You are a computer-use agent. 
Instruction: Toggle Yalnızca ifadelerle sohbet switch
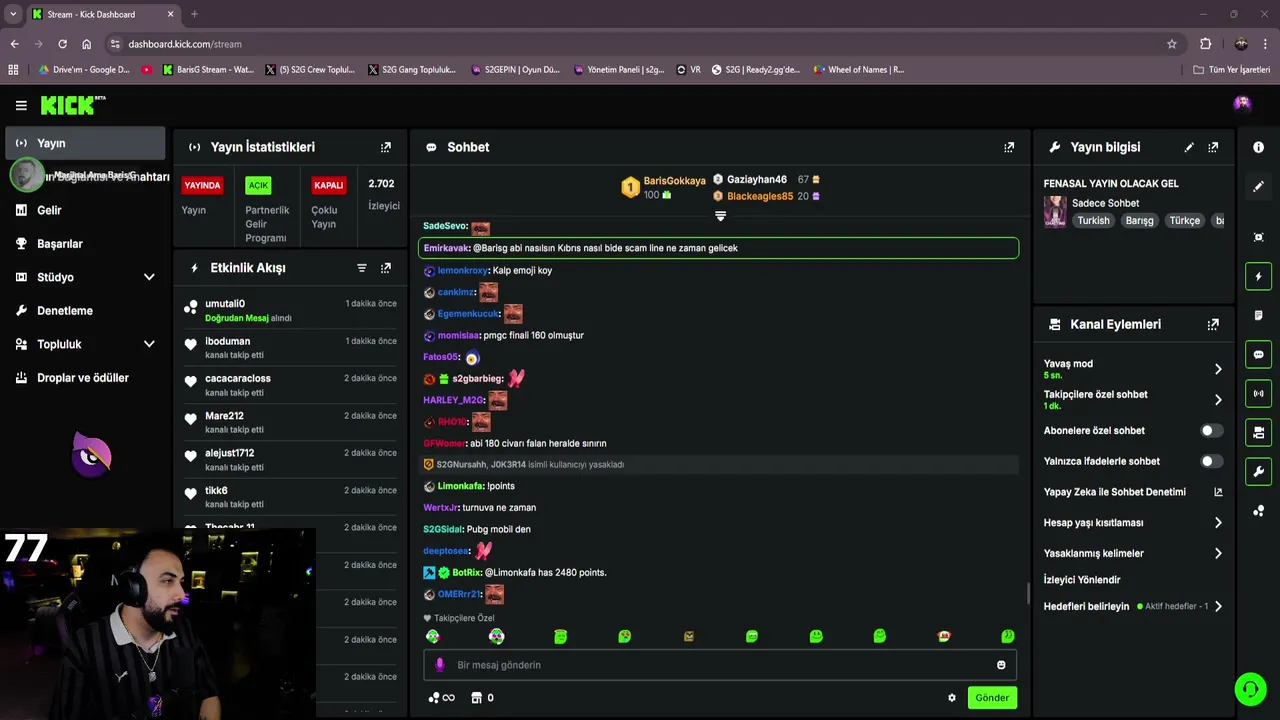pos(1211,462)
